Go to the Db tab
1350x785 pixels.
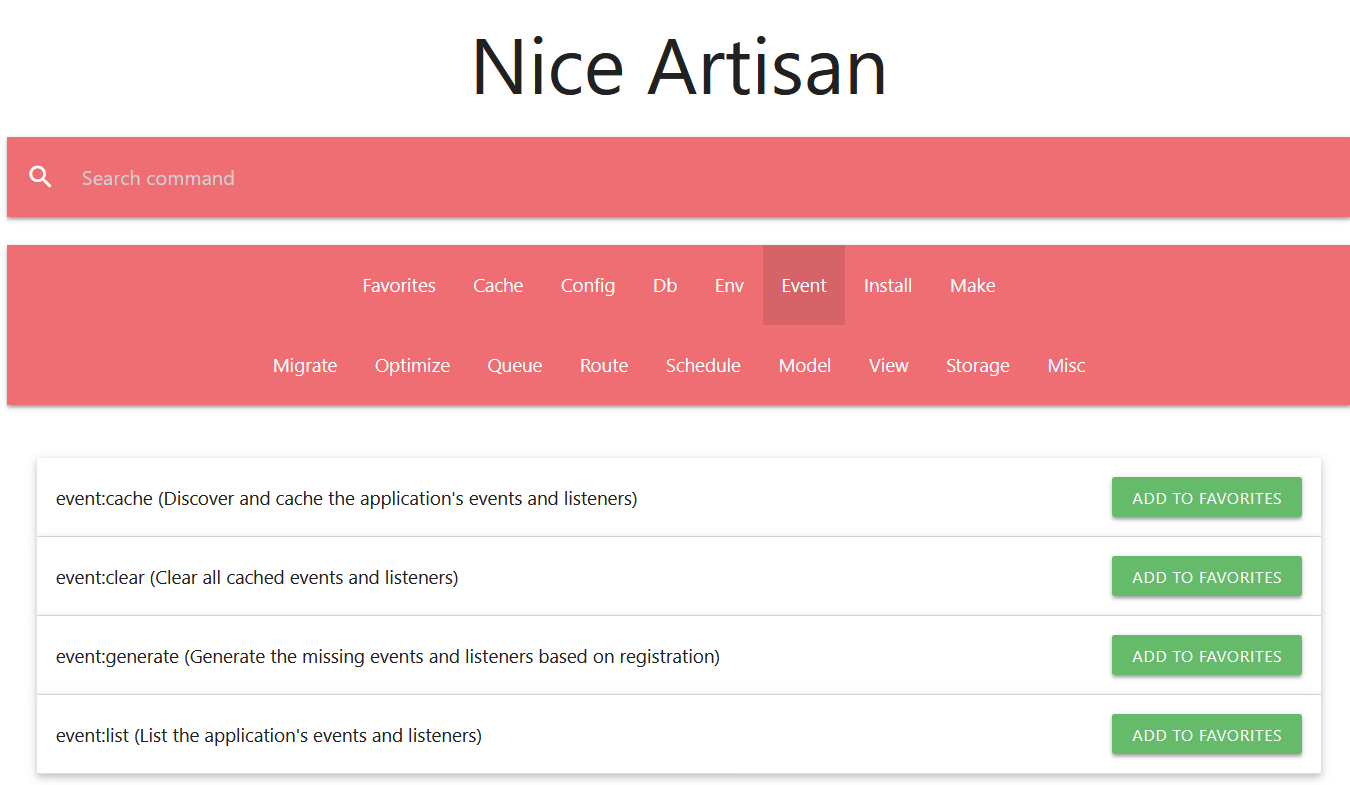pos(665,286)
